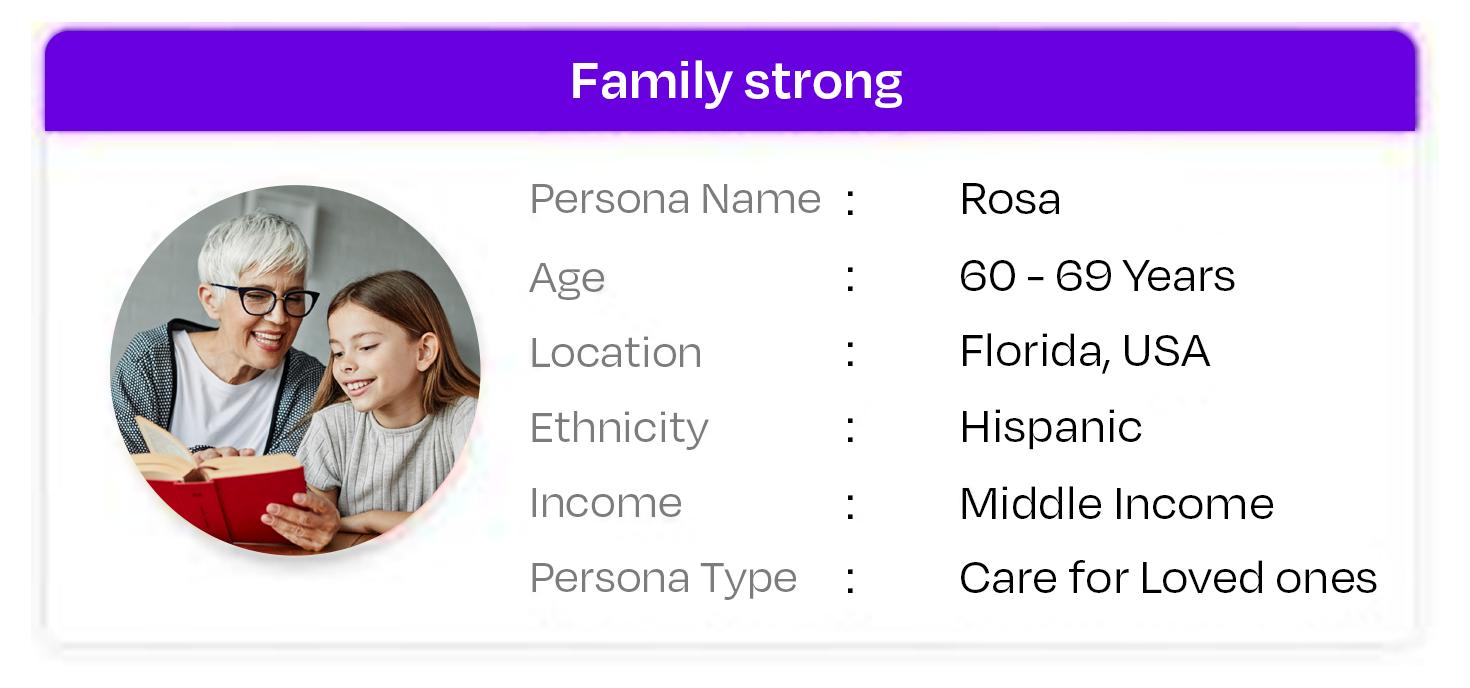Click the circular persona photo
1470x688 pixels.
(x=295, y=370)
